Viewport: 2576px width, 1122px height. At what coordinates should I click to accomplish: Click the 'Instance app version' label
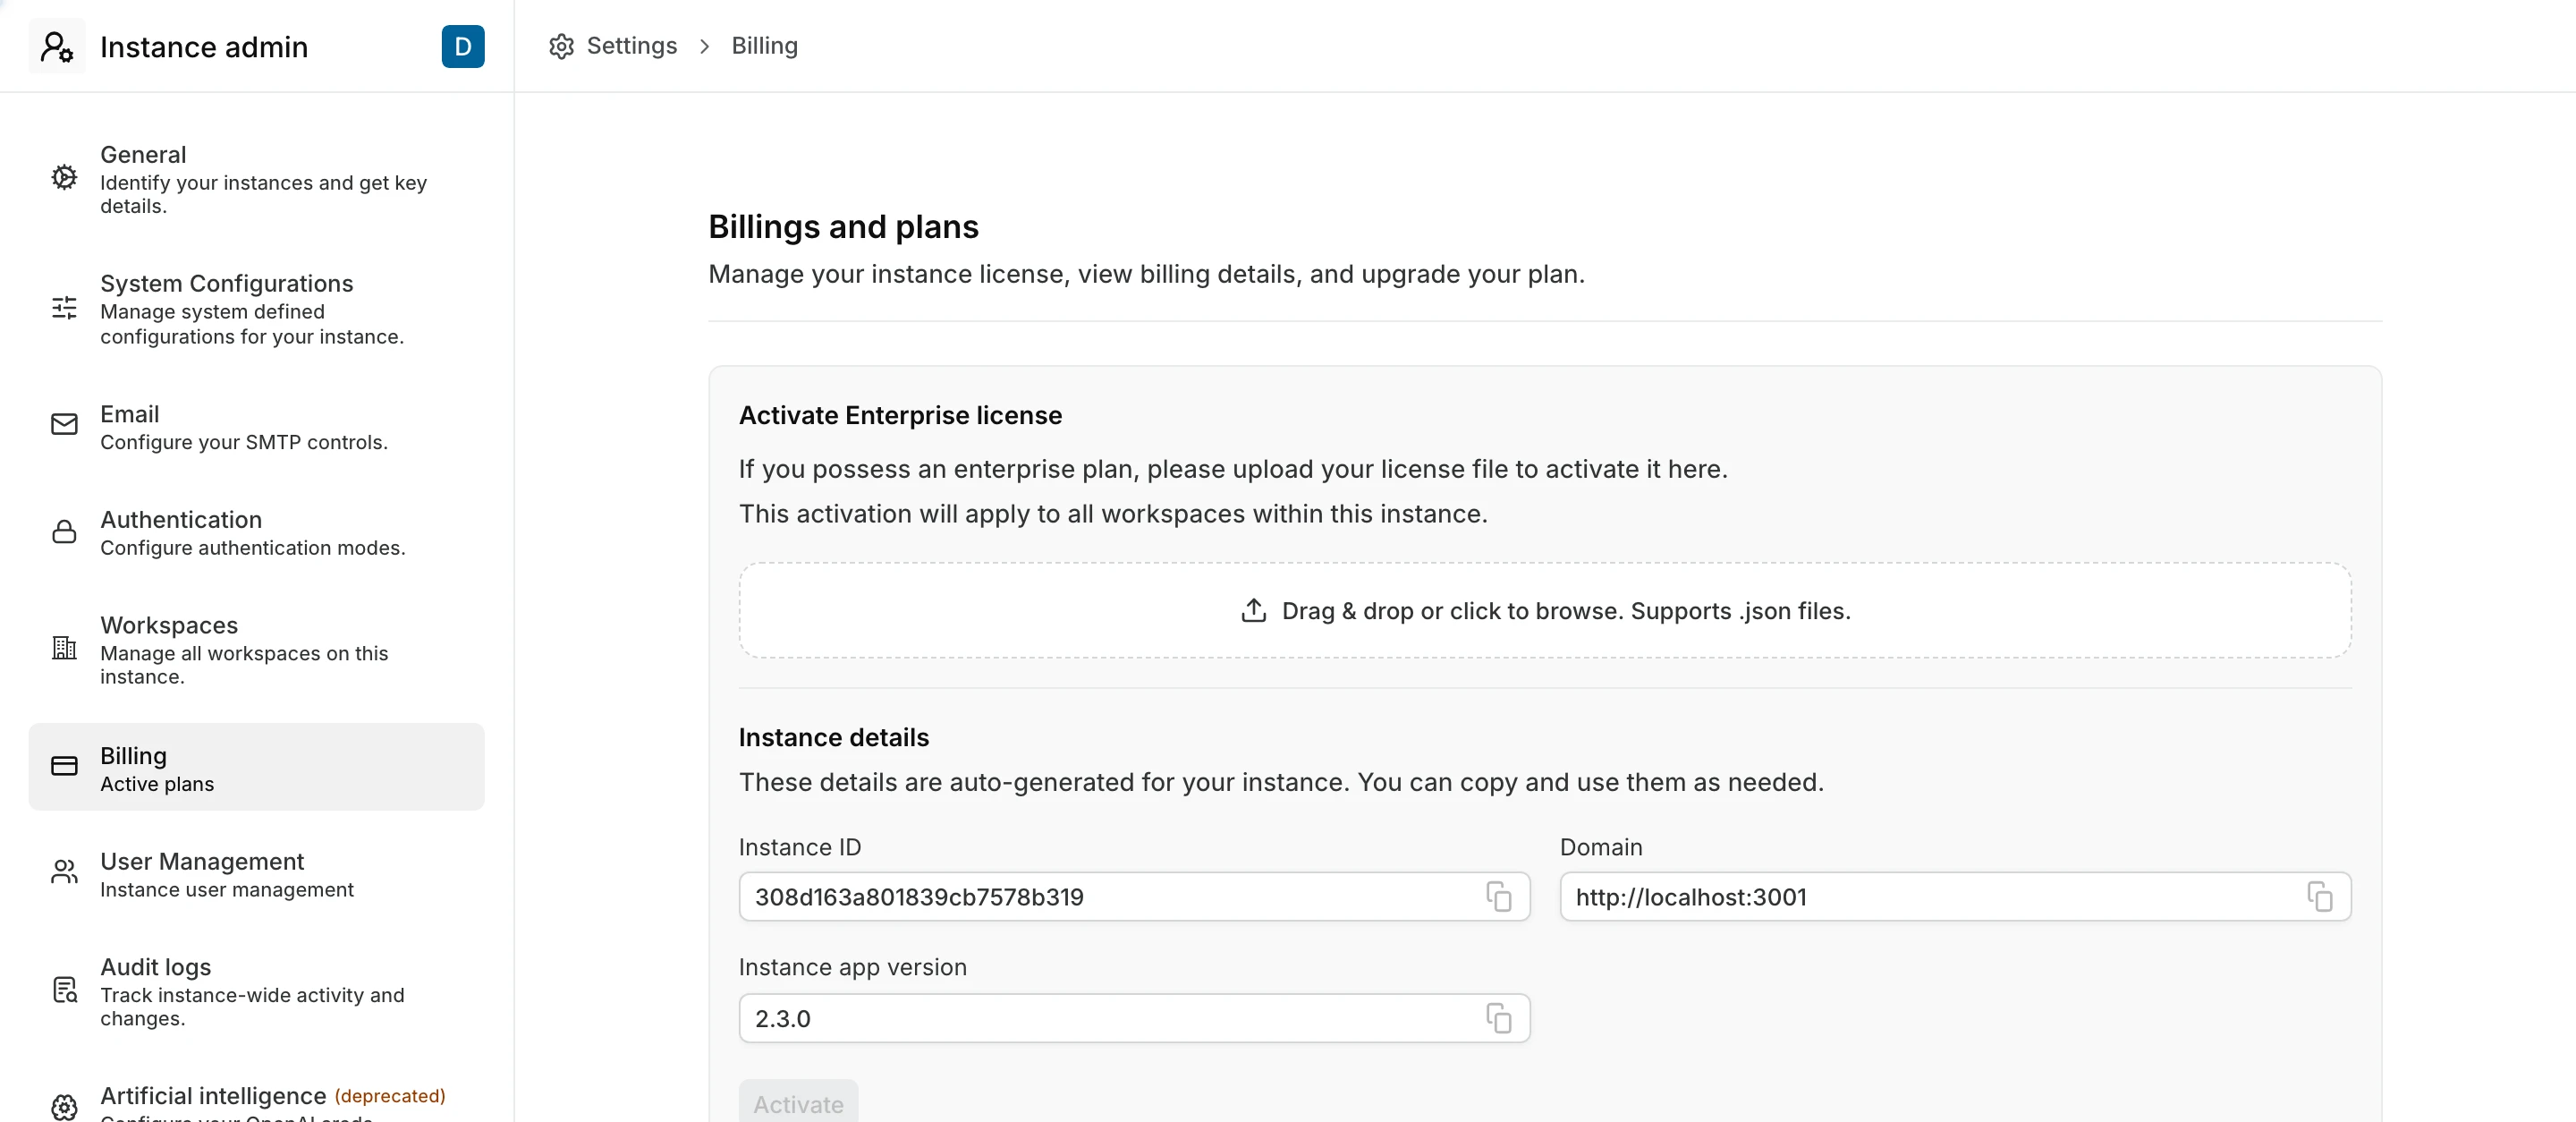pos(853,968)
